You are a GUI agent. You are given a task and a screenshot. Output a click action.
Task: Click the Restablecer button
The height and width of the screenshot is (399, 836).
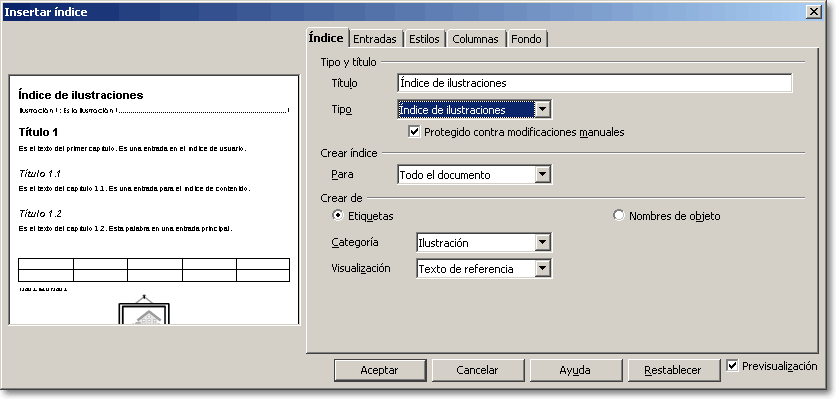[x=673, y=370]
